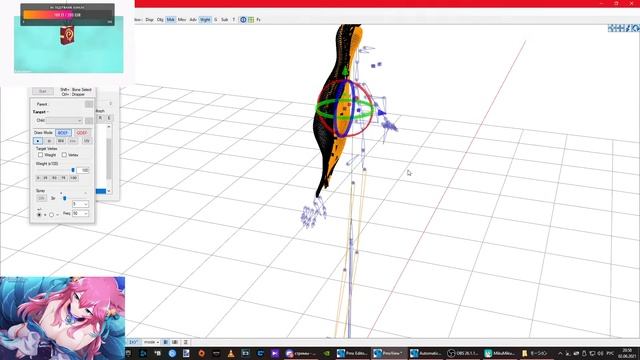The width and height of the screenshot is (640, 360).
Task: Click the blue circular icon in toolbar
Action: 243,20
